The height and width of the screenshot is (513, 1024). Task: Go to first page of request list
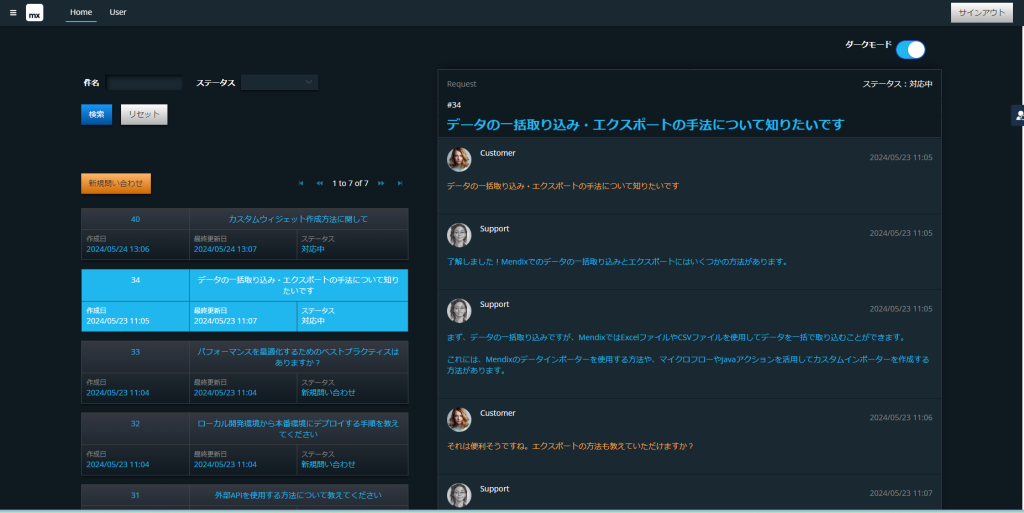[x=301, y=183]
